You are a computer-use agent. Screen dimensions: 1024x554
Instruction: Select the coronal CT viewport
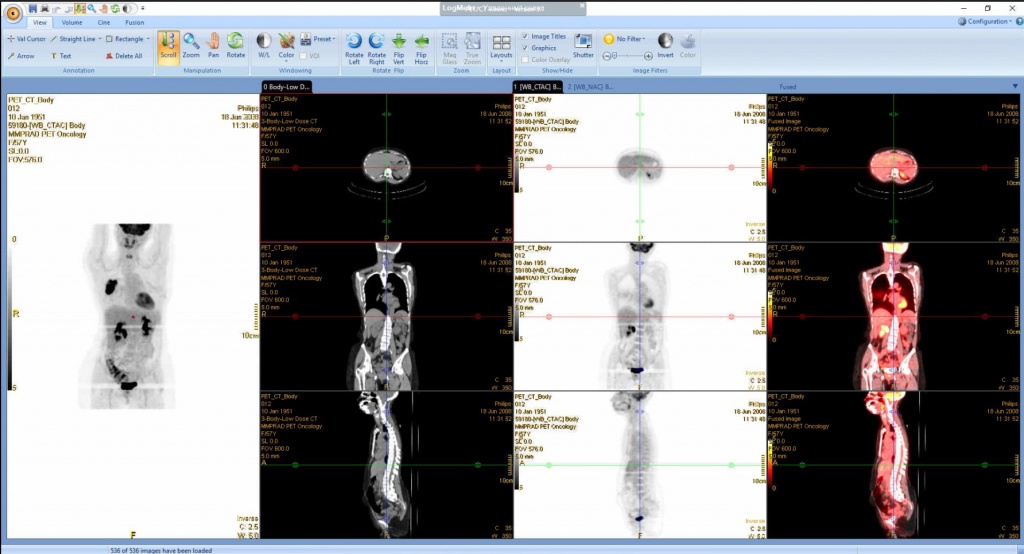[x=387, y=317]
